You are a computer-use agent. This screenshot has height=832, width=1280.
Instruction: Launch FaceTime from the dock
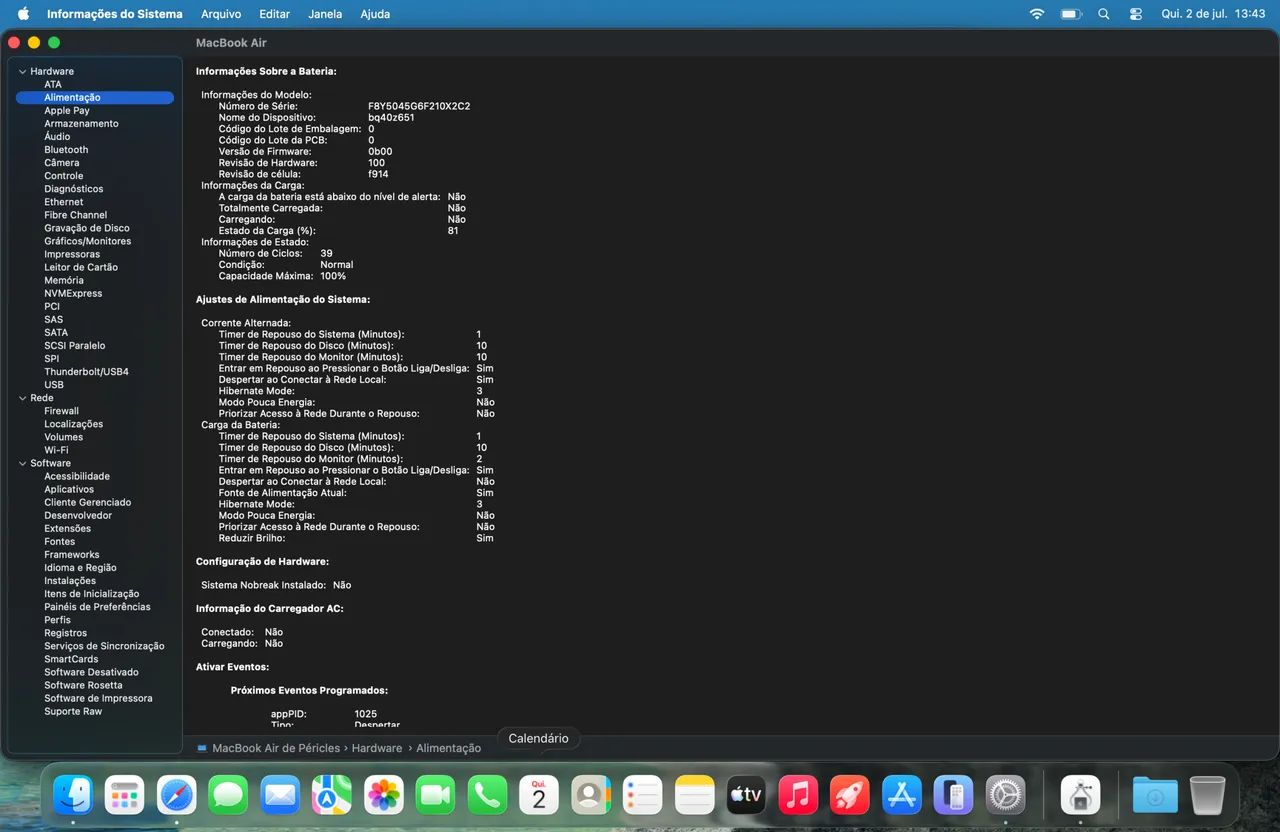[x=435, y=796]
